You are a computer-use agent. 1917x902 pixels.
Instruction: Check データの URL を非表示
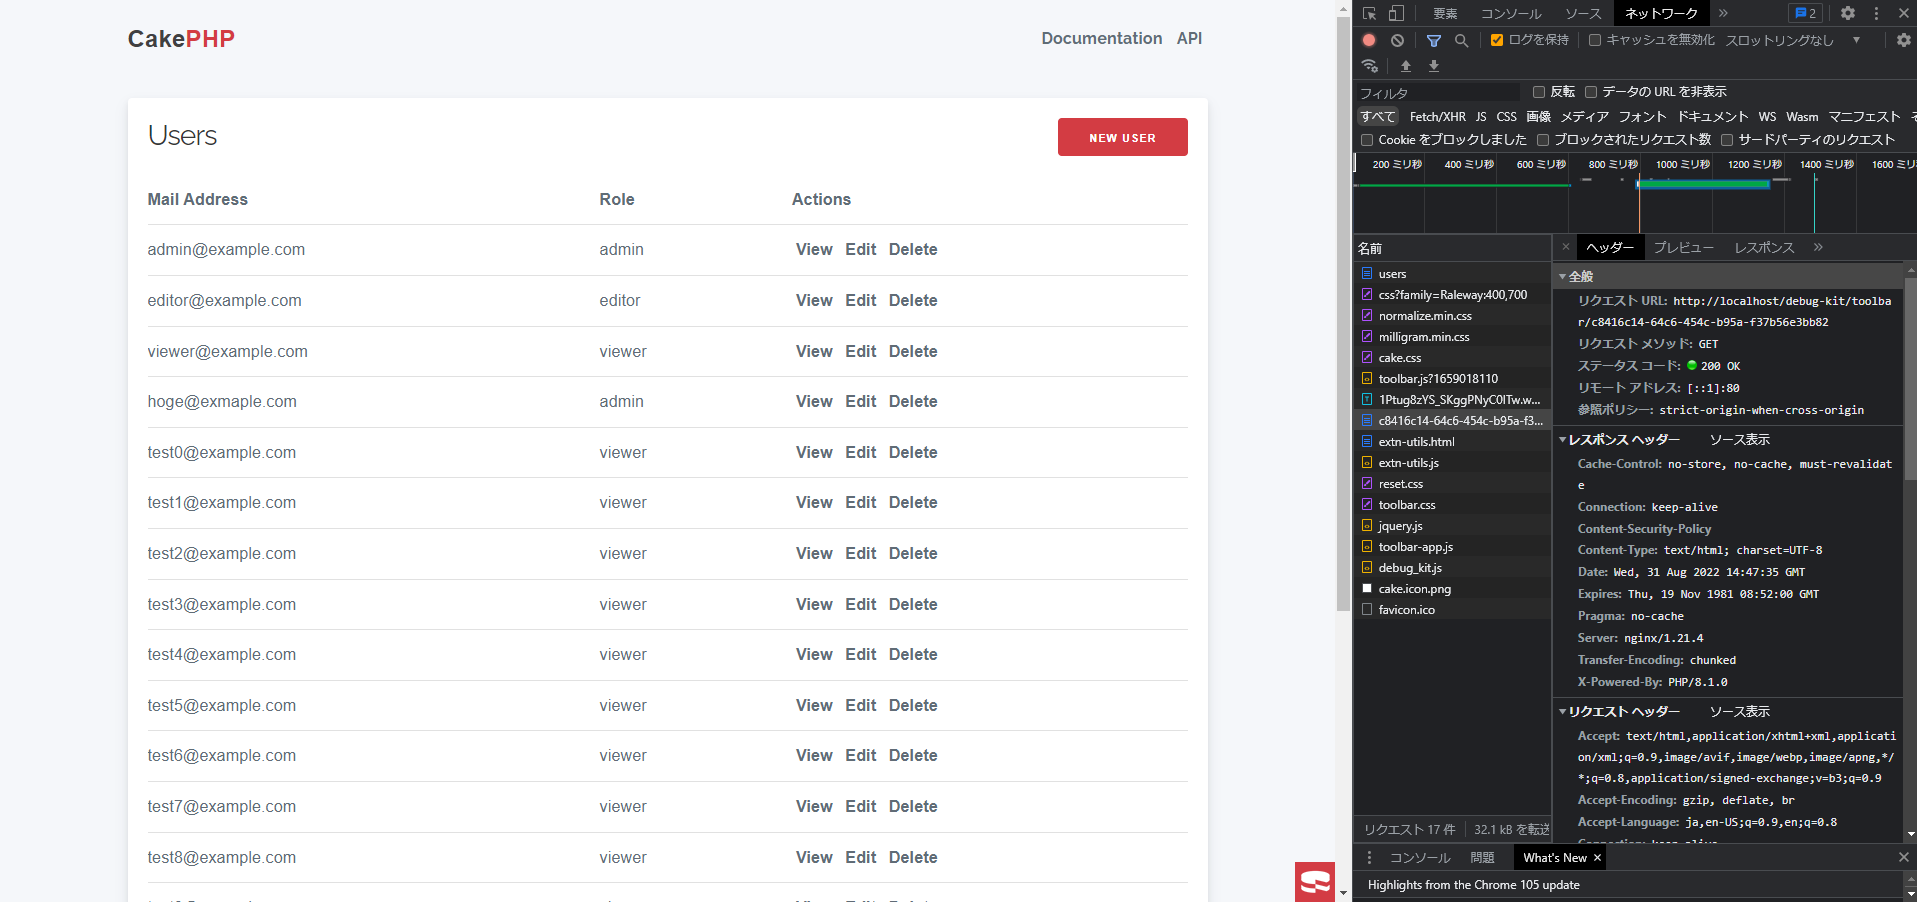[x=1590, y=91]
